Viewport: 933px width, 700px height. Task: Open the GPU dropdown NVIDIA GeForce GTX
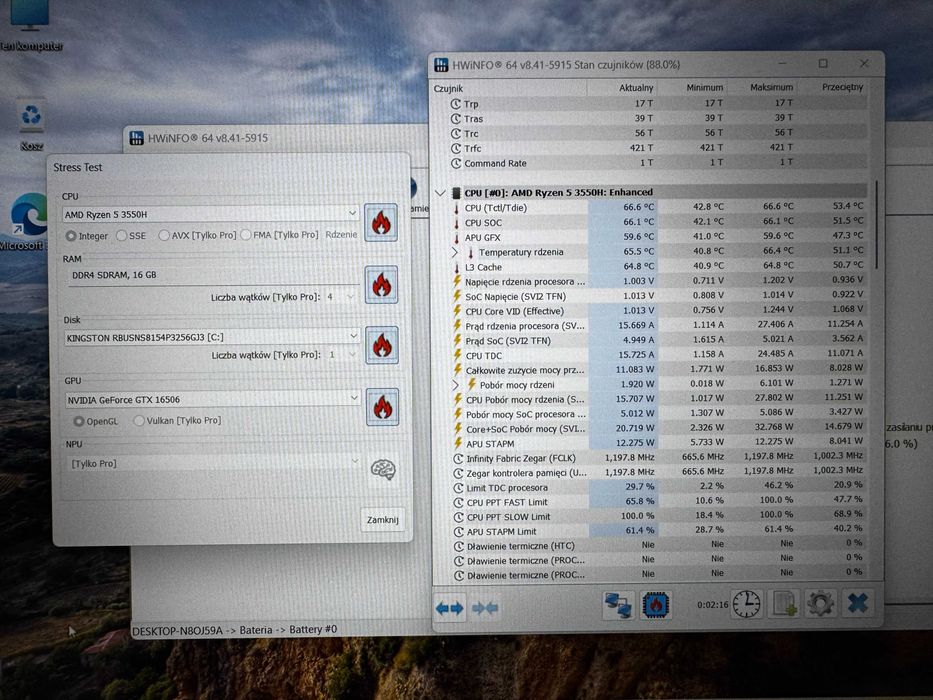(x=212, y=399)
